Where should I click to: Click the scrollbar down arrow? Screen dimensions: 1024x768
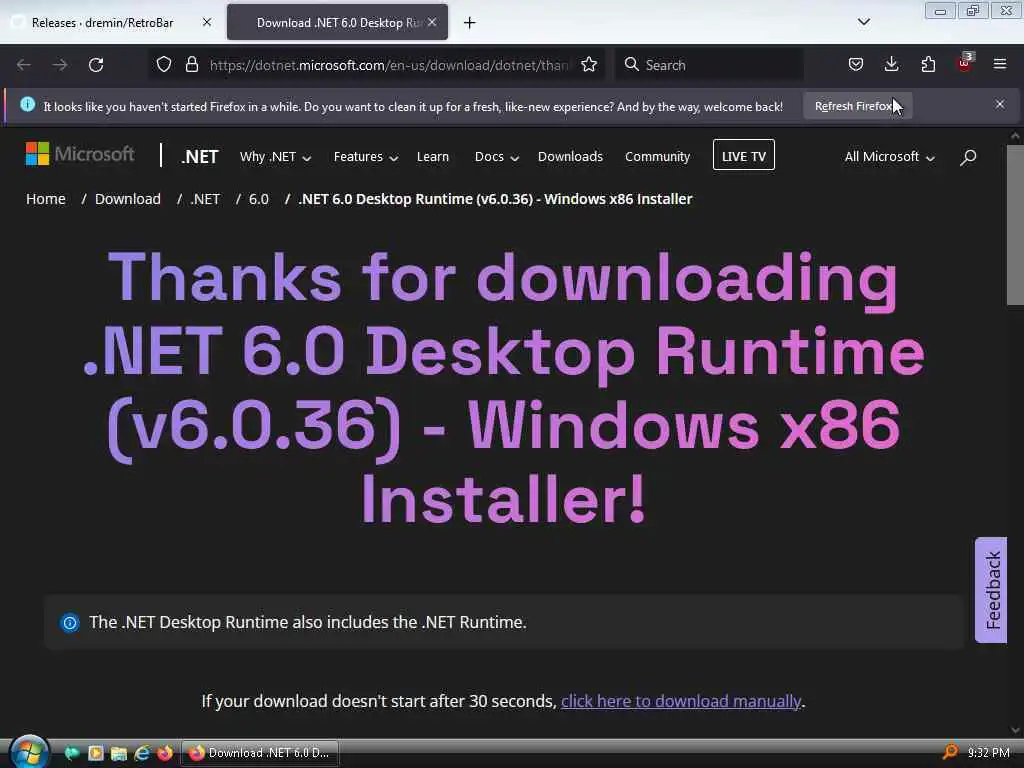[x=1015, y=730]
